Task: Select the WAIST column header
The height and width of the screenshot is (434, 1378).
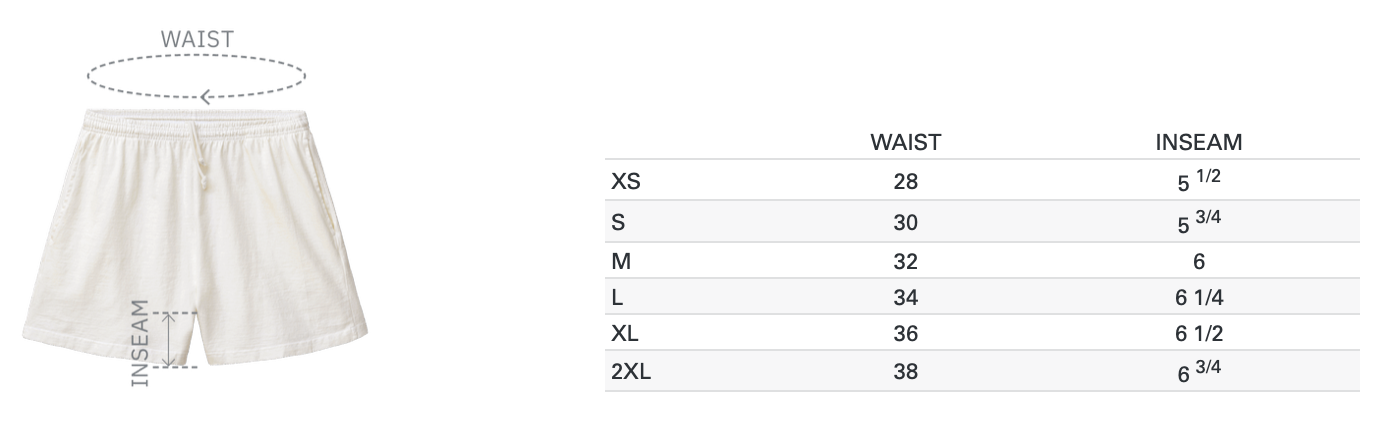Action: click(905, 142)
